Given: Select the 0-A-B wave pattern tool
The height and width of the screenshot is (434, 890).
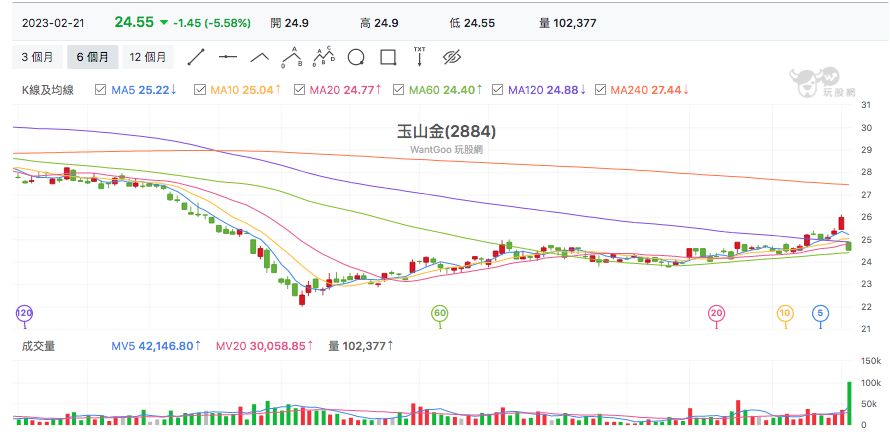Looking at the screenshot, I should (292, 57).
